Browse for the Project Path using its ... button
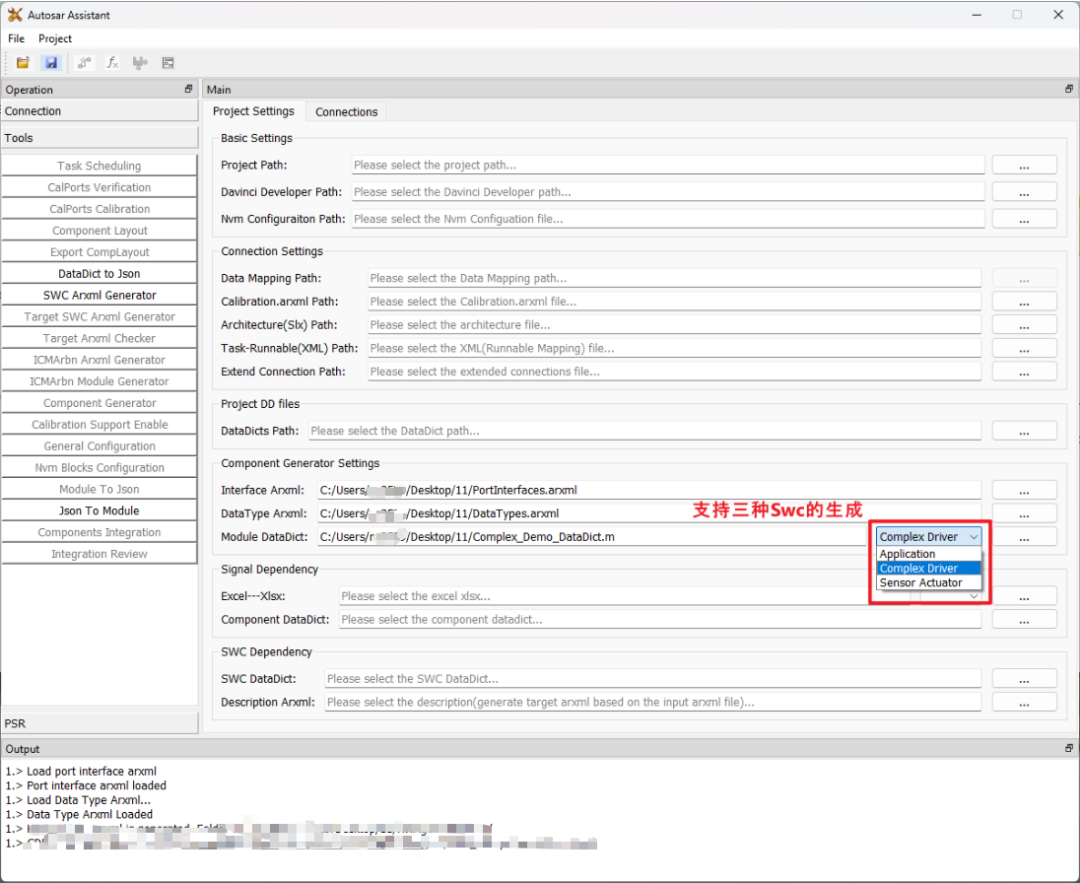Viewport: 1080px width, 883px height. [1024, 164]
